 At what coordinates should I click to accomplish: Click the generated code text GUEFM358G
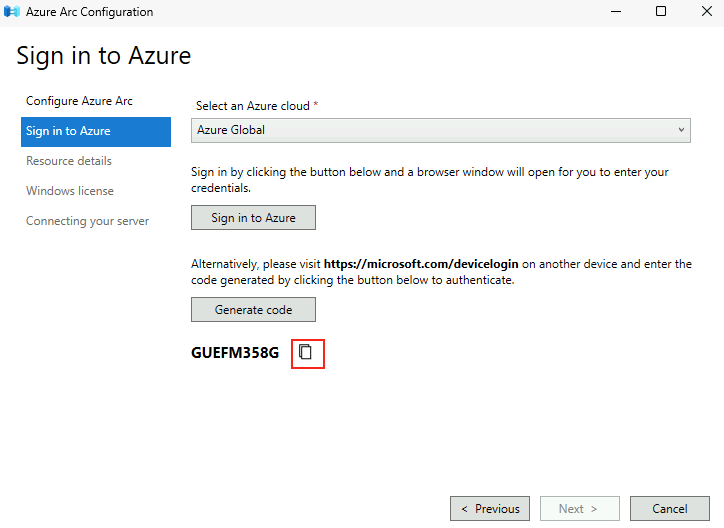pos(235,353)
